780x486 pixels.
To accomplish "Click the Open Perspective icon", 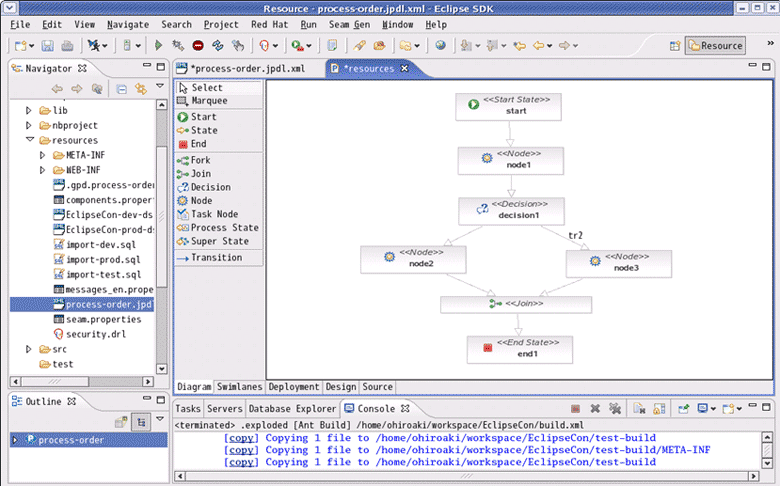I will pyautogui.click(x=675, y=46).
